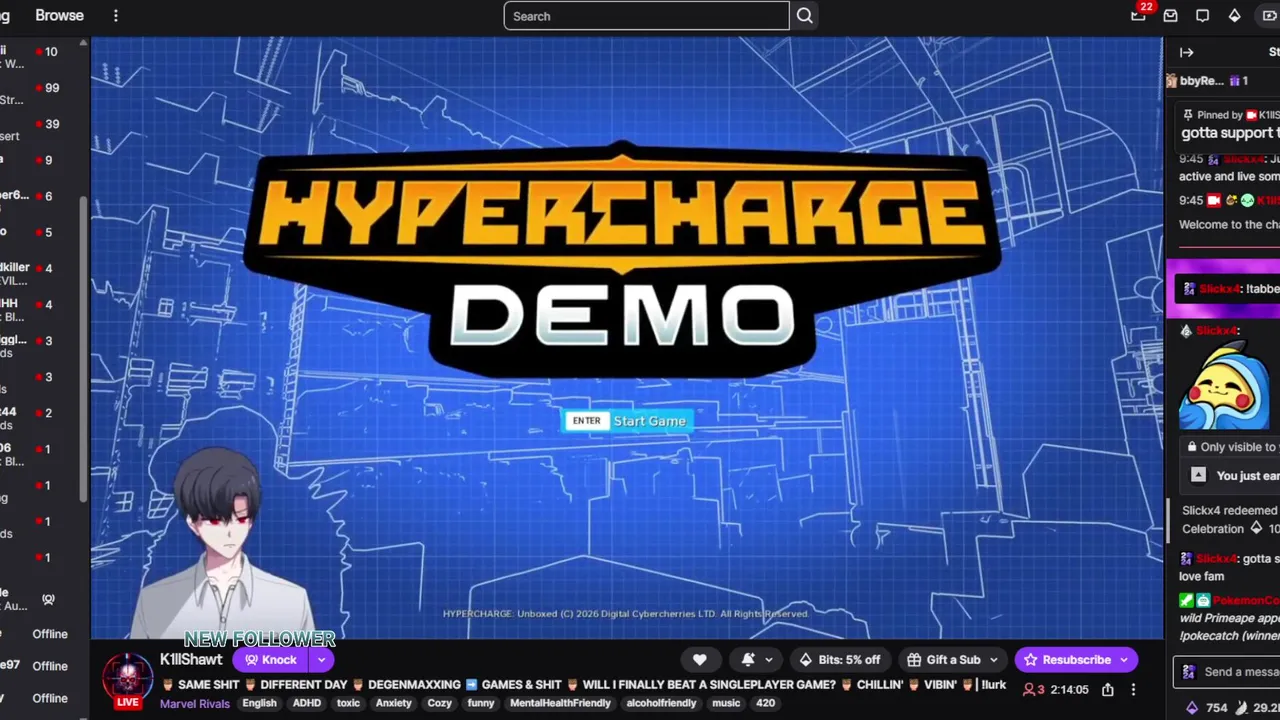Viewport: 1280px width, 720px height.
Task: Click the pin icon on pinned message
Action: (1188, 115)
